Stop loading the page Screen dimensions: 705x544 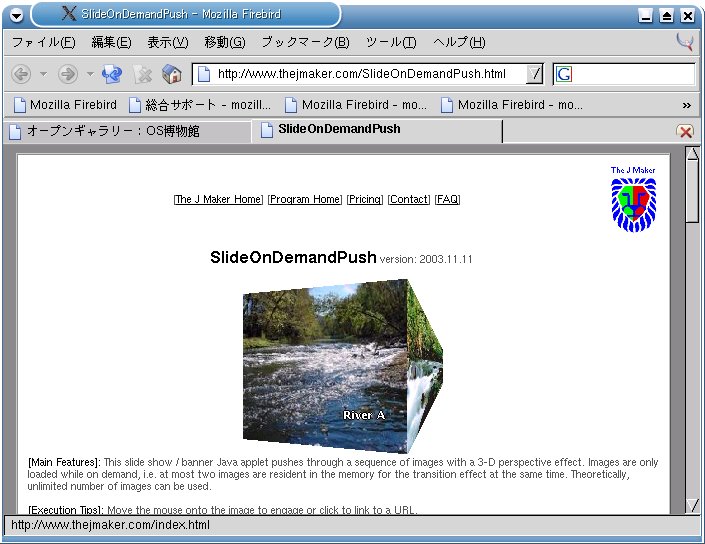[143, 74]
